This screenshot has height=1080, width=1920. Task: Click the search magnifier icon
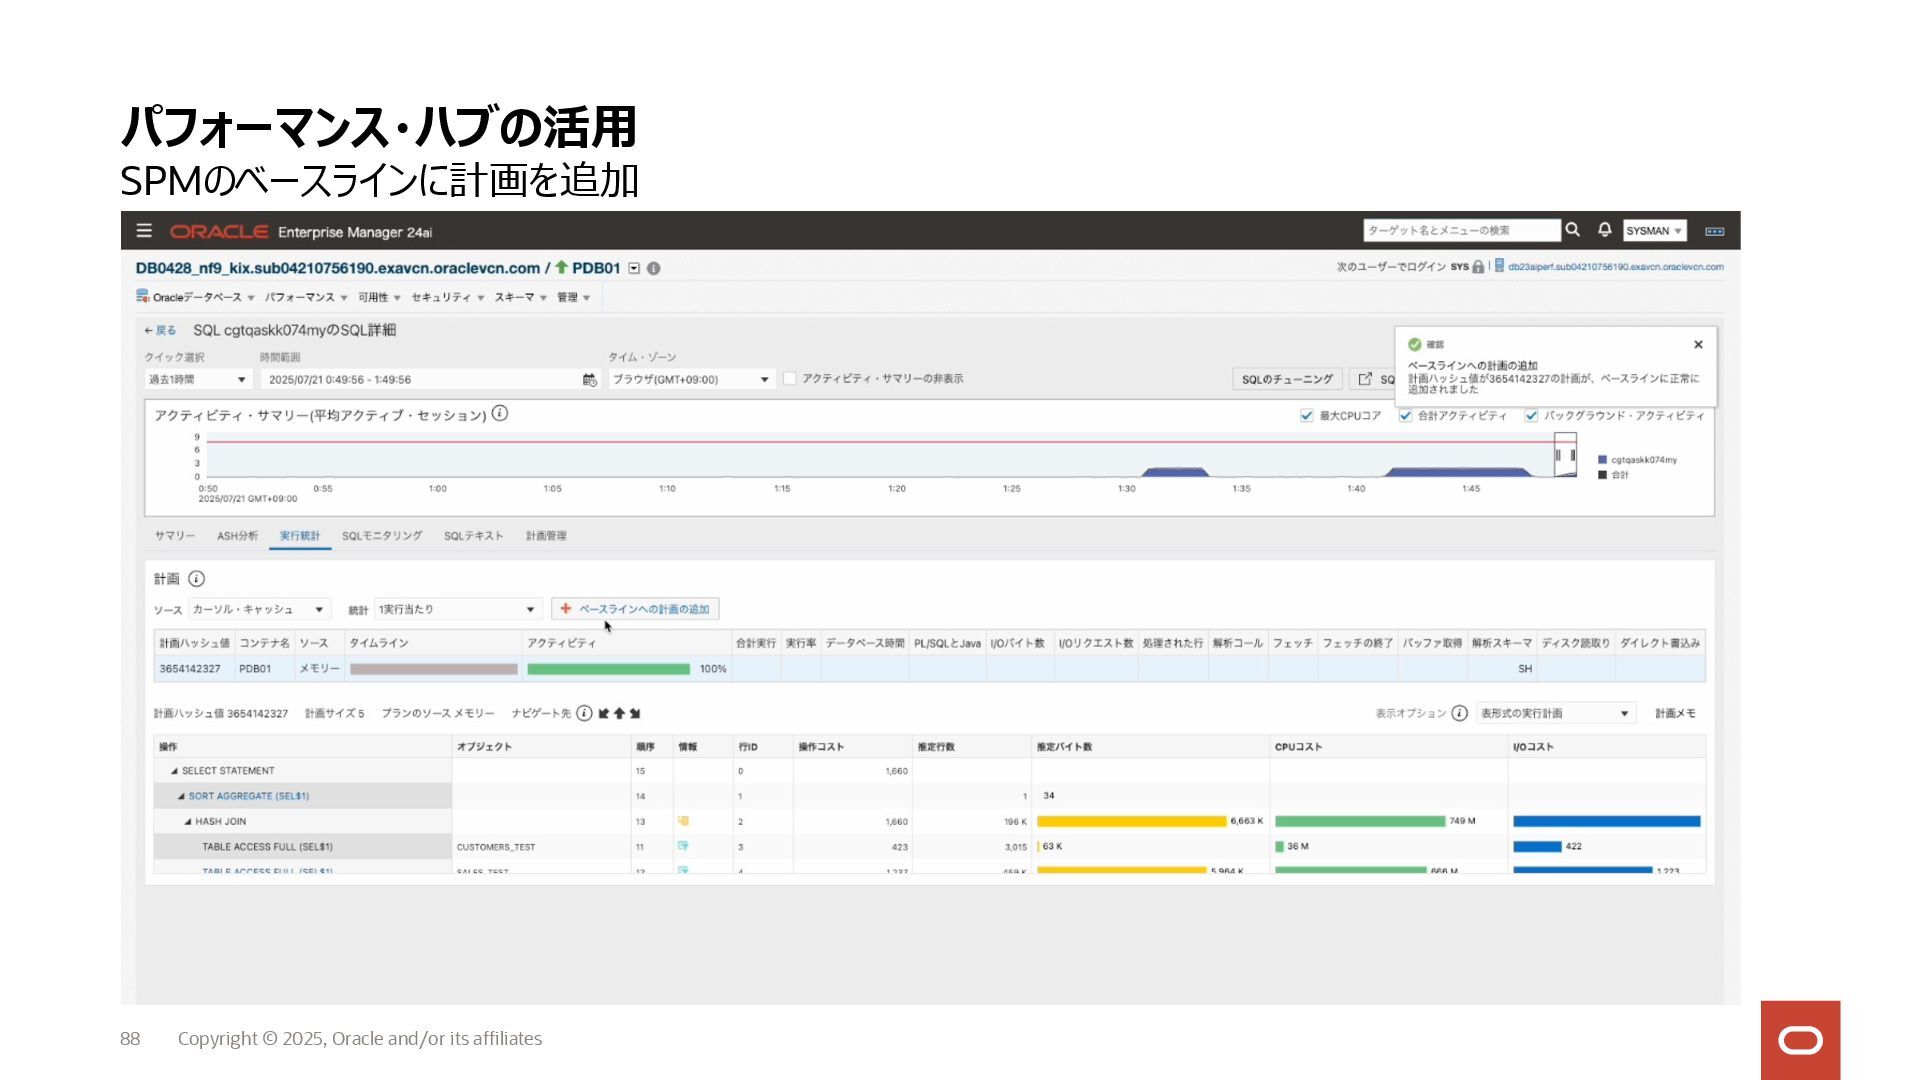click(1572, 230)
